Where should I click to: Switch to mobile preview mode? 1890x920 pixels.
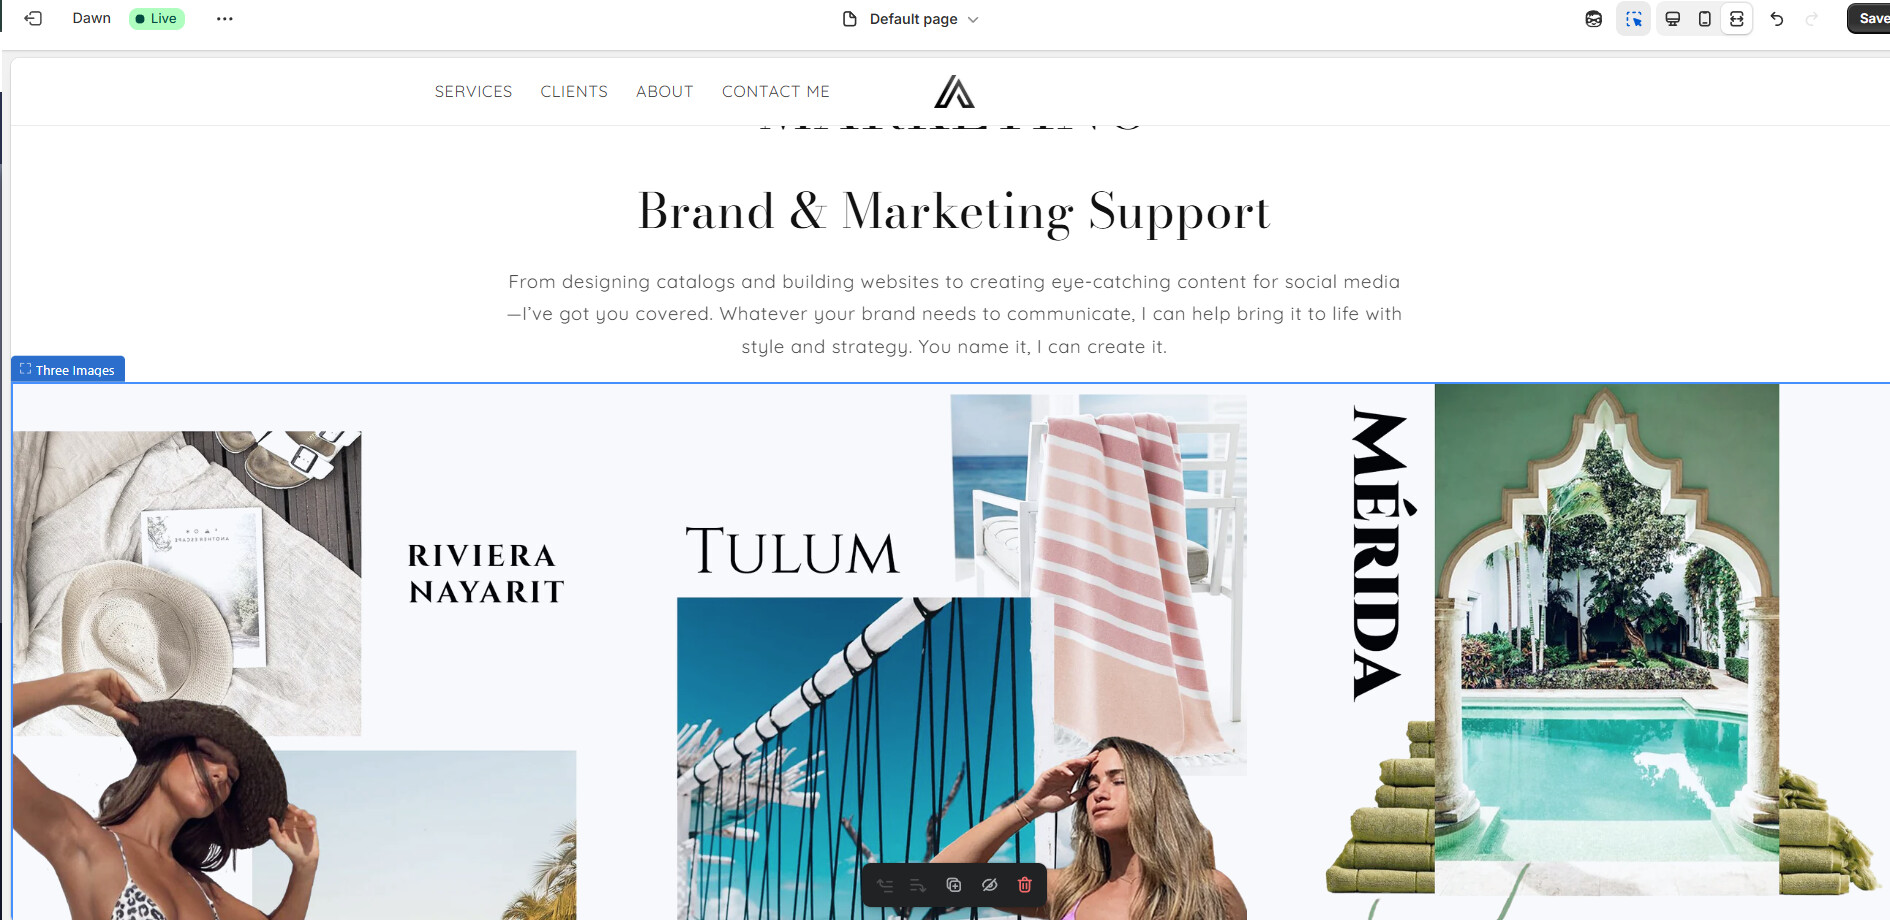pyautogui.click(x=1705, y=19)
